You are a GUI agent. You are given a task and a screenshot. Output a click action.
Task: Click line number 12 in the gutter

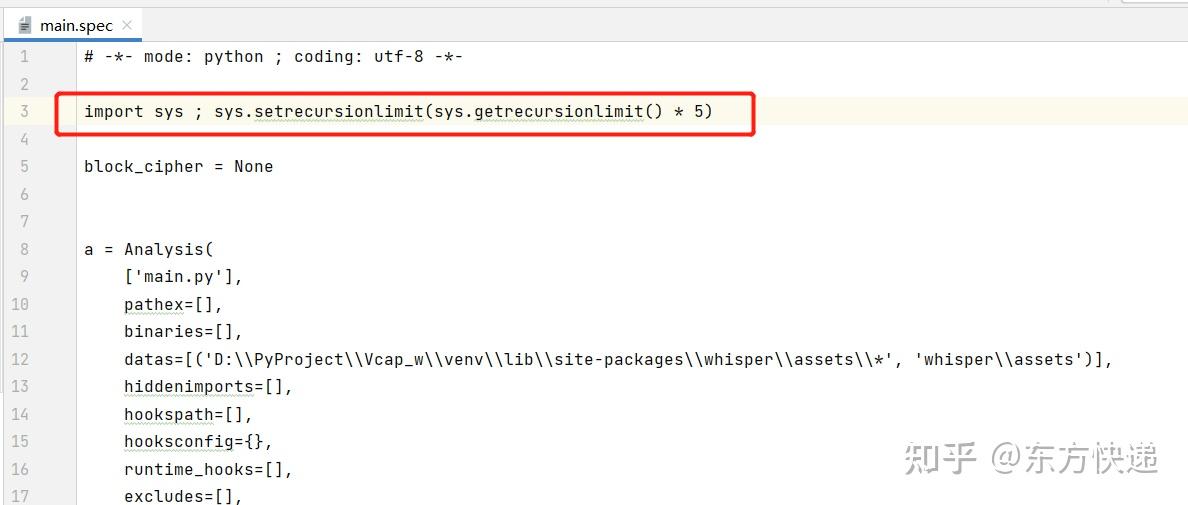20,359
